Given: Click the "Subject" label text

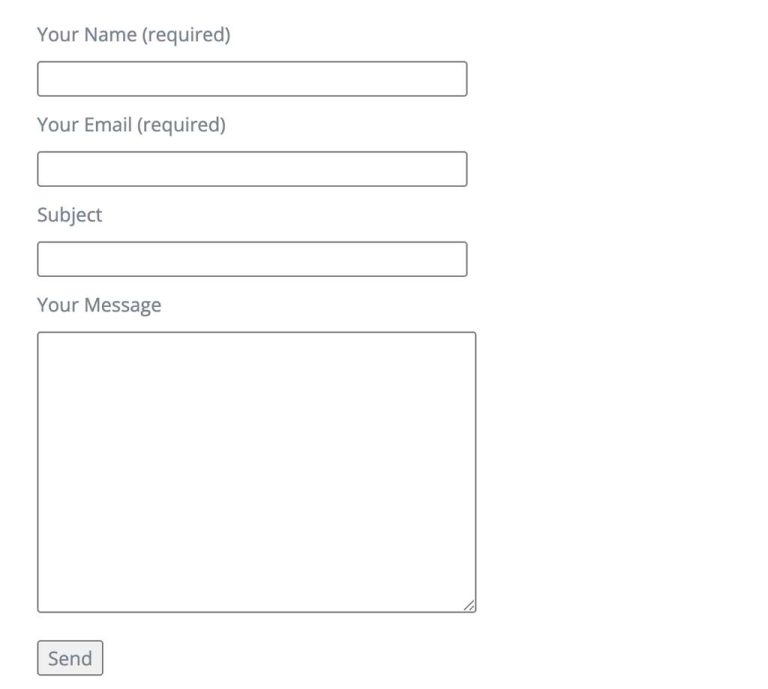Looking at the screenshot, I should coord(70,215).
